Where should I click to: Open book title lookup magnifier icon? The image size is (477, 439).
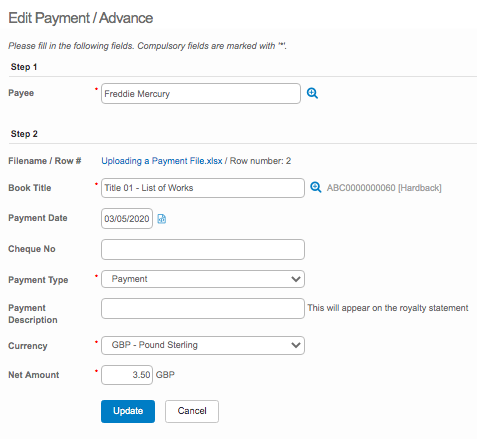315,187
